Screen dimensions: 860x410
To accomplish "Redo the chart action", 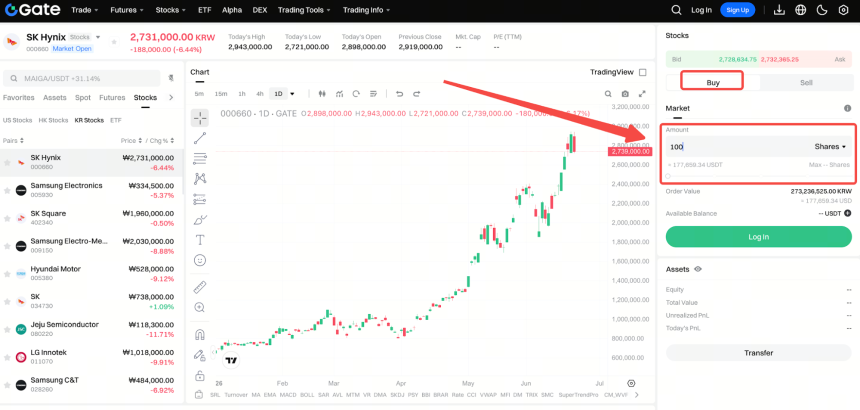I will (416, 94).
